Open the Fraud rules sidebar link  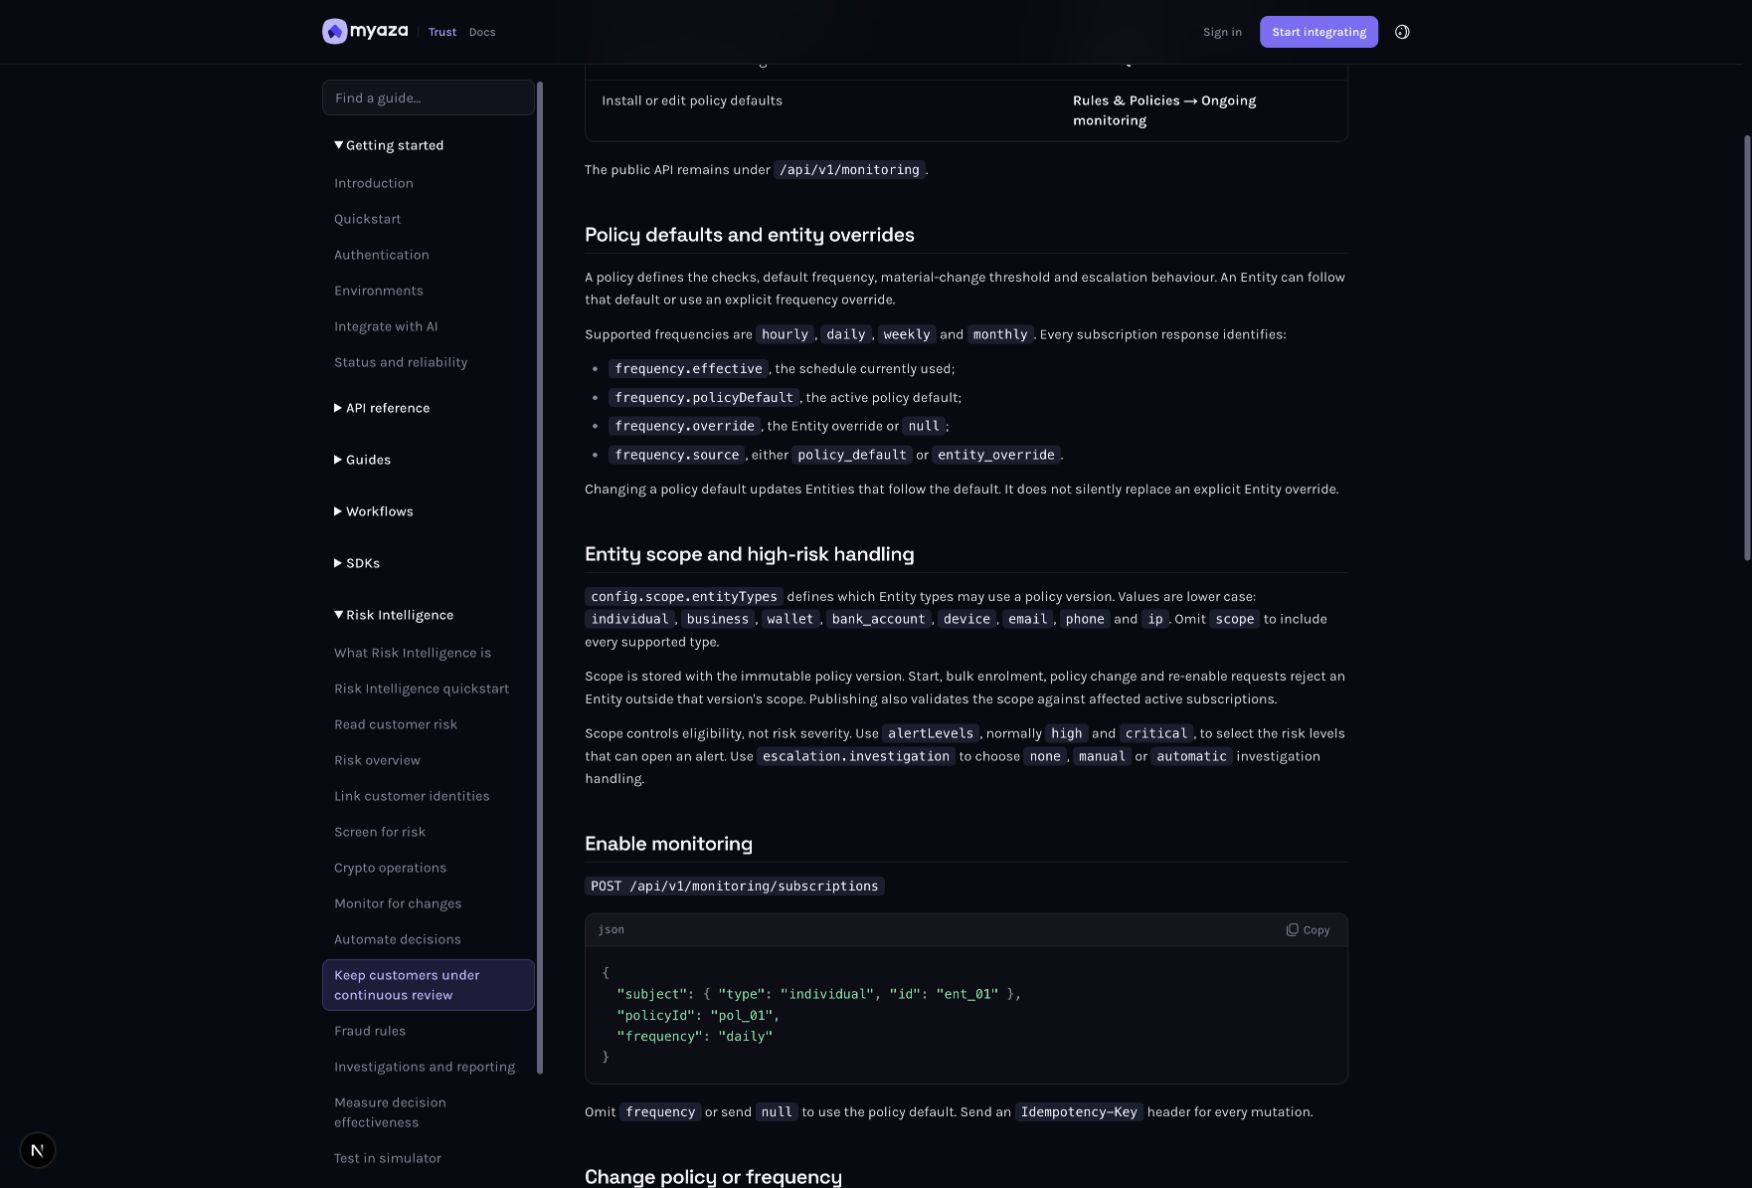click(x=370, y=1031)
